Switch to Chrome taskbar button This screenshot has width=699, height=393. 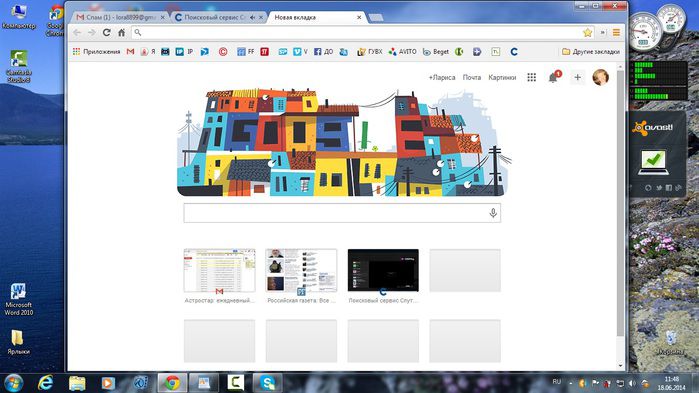coord(172,383)
